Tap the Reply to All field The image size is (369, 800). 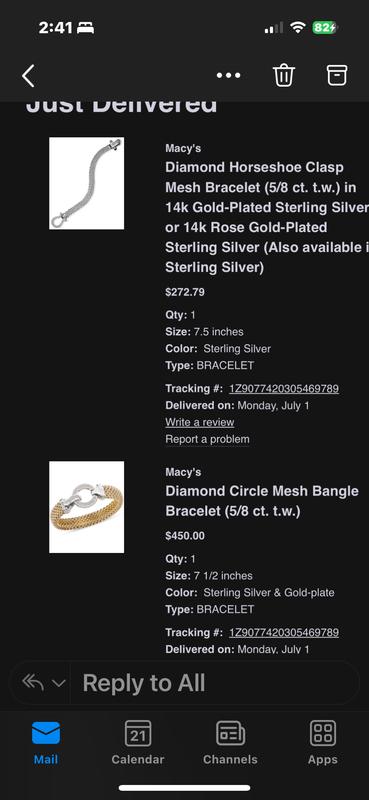[213, 683]
